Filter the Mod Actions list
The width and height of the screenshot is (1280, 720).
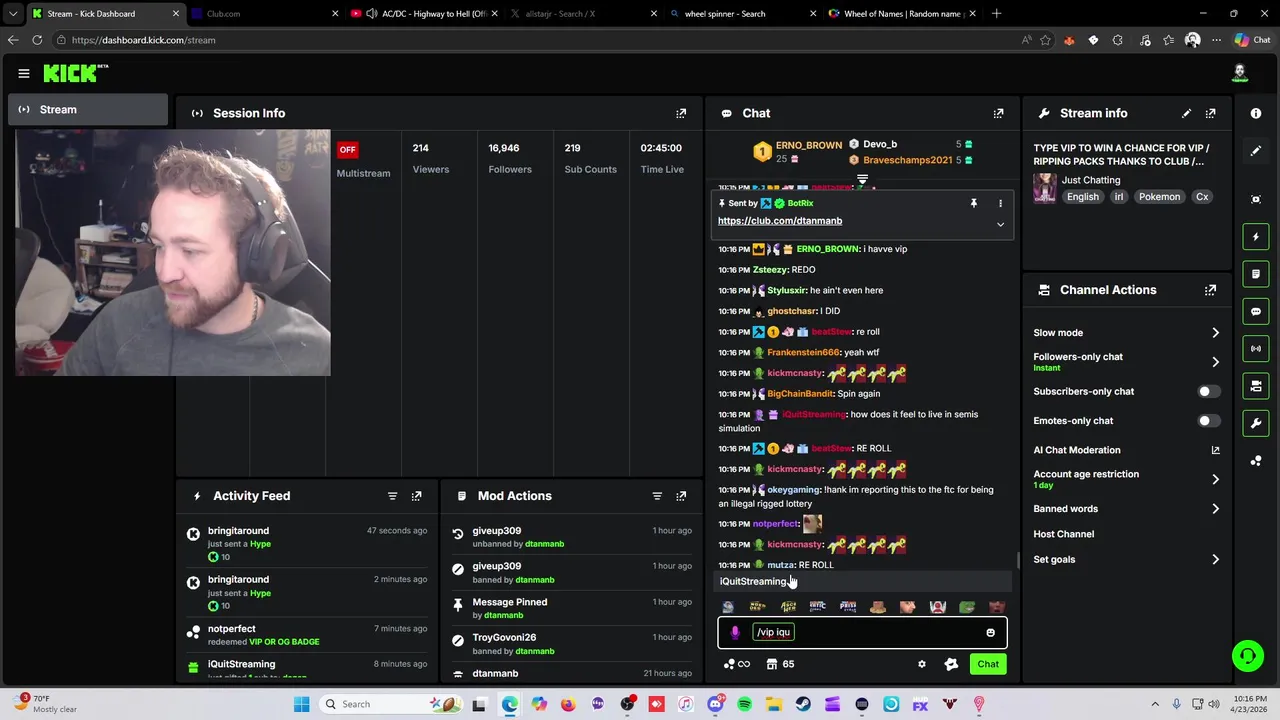pyautogui.click(x=657, y=496)
